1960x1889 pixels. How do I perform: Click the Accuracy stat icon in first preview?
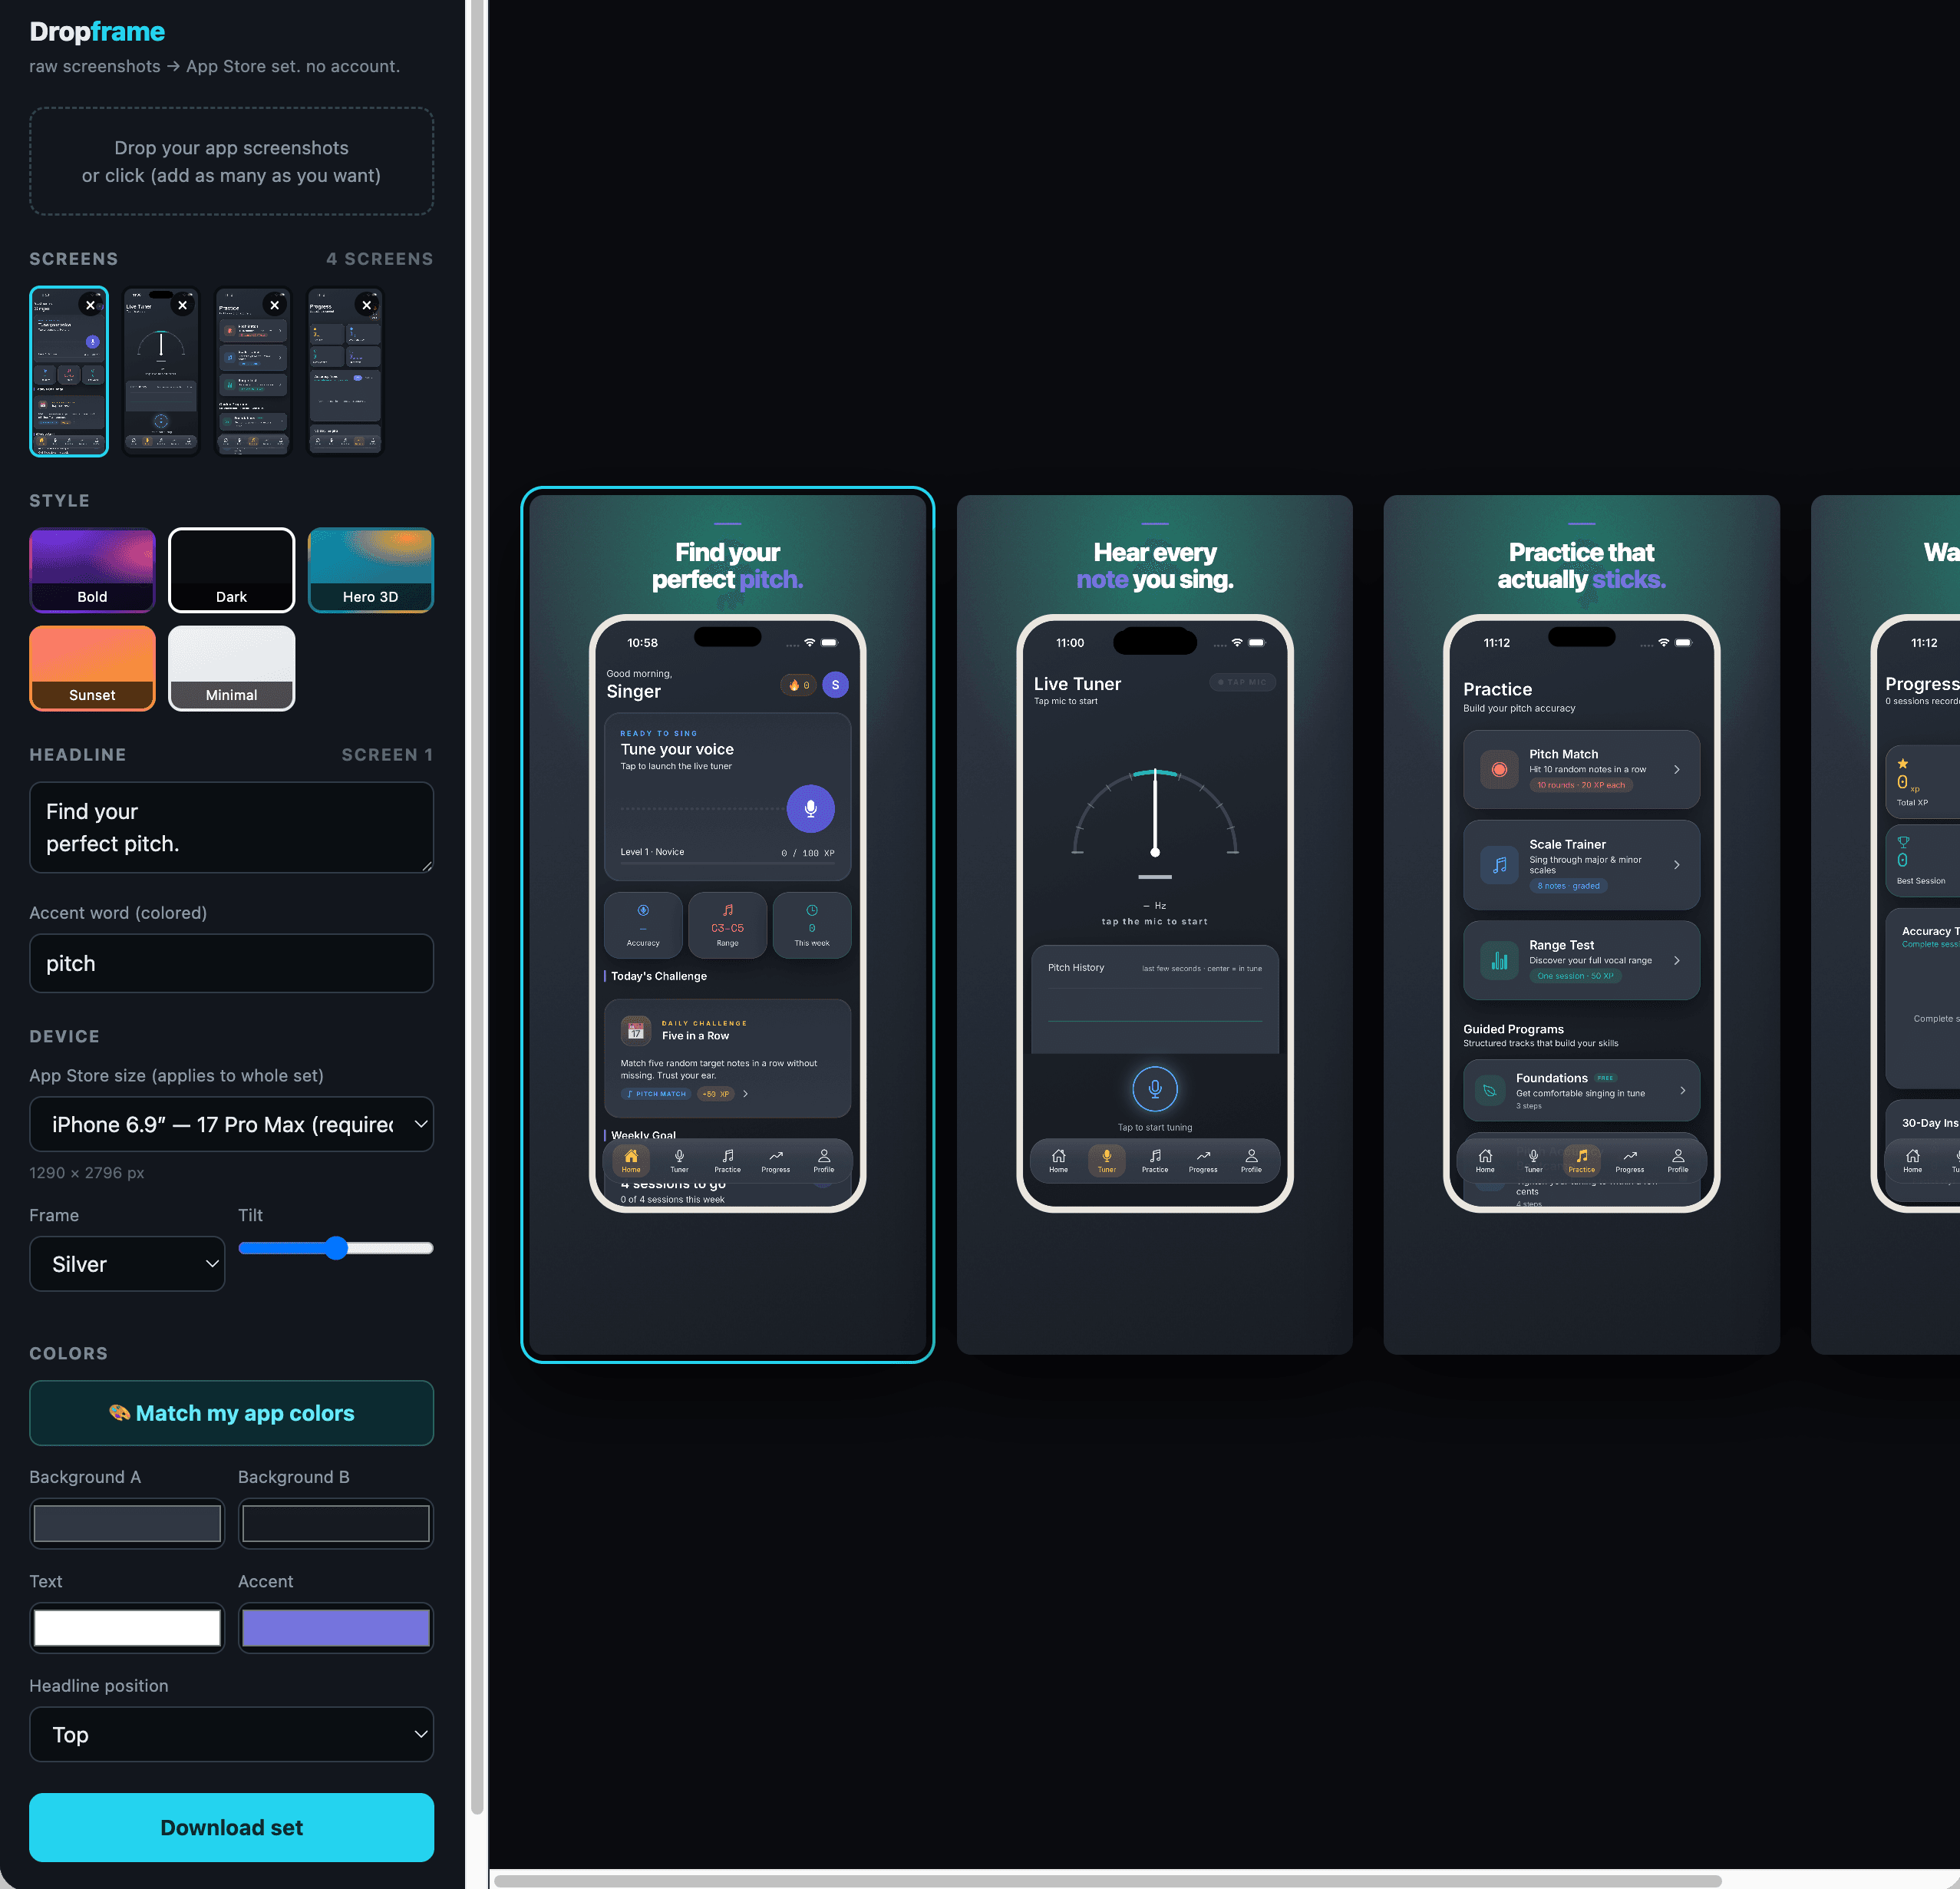(x=643, y=910)
